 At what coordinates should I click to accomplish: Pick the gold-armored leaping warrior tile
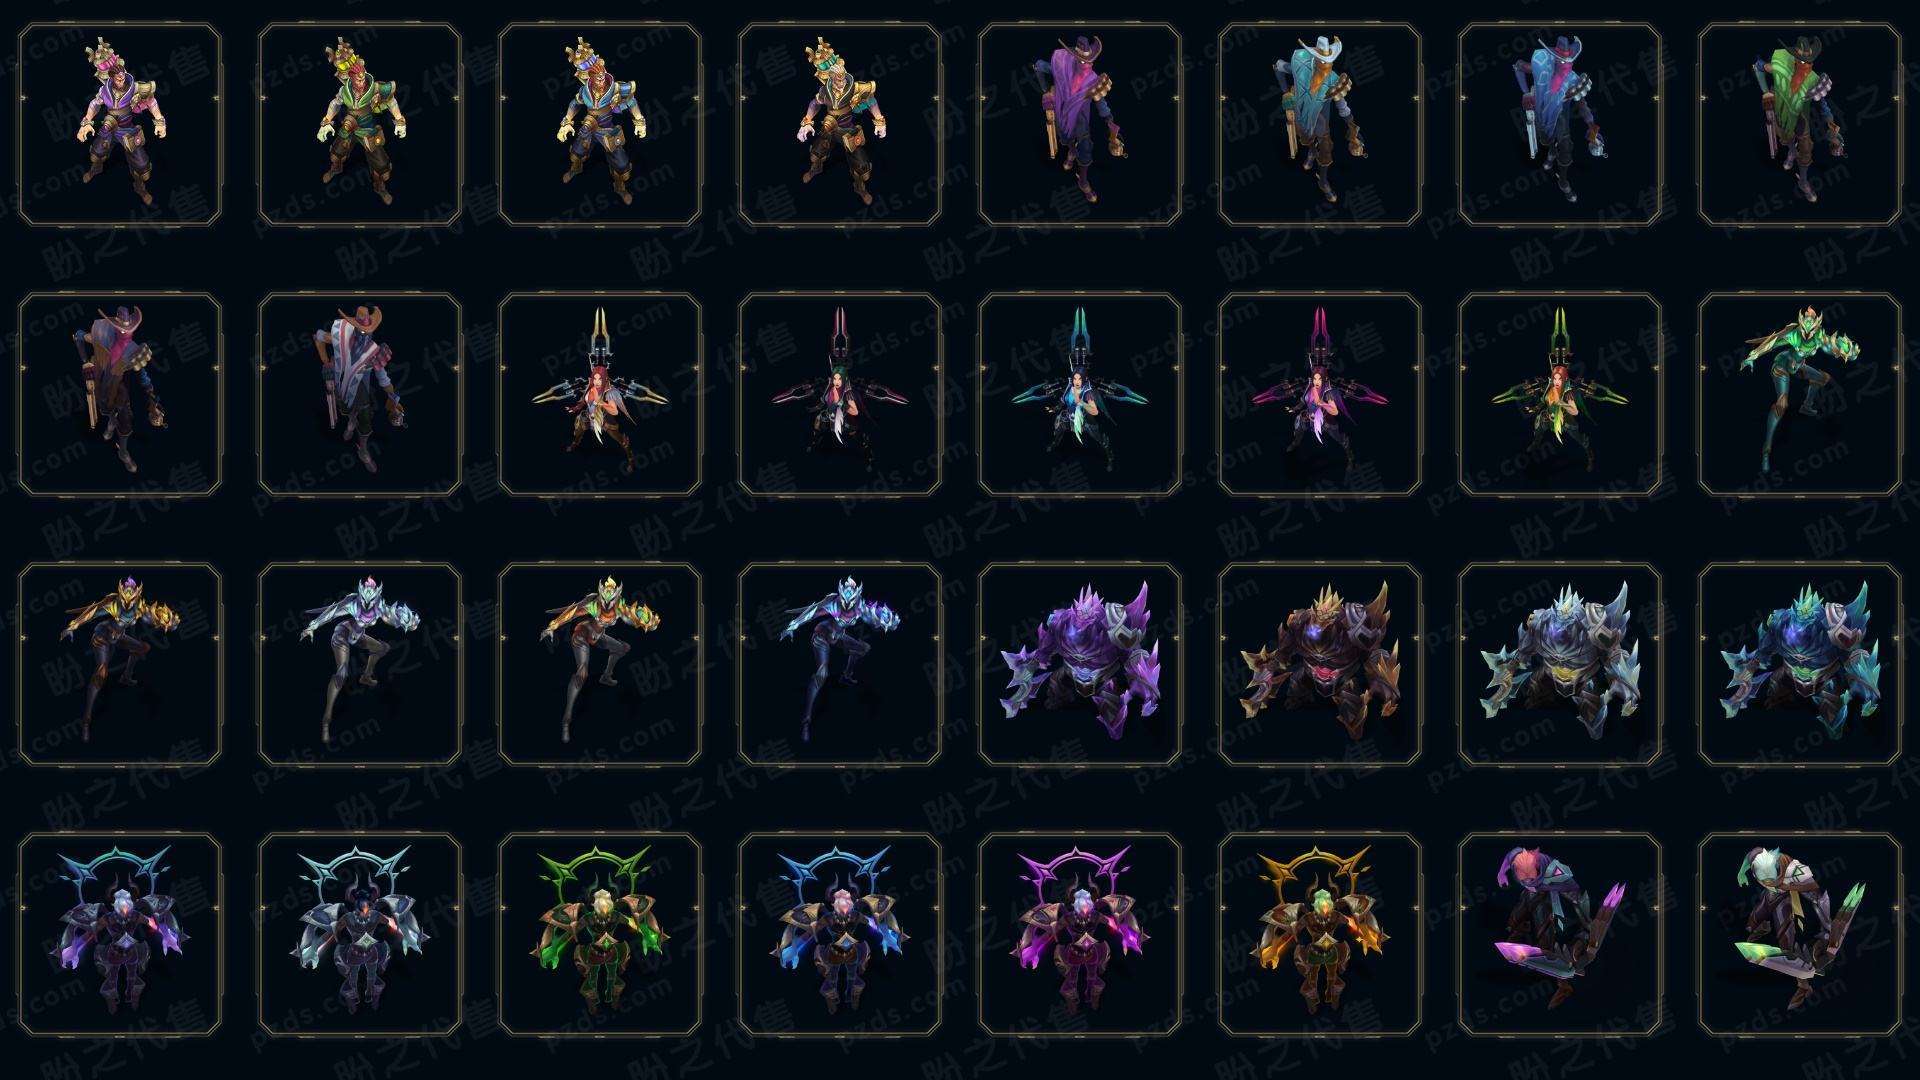coord(120,664)
